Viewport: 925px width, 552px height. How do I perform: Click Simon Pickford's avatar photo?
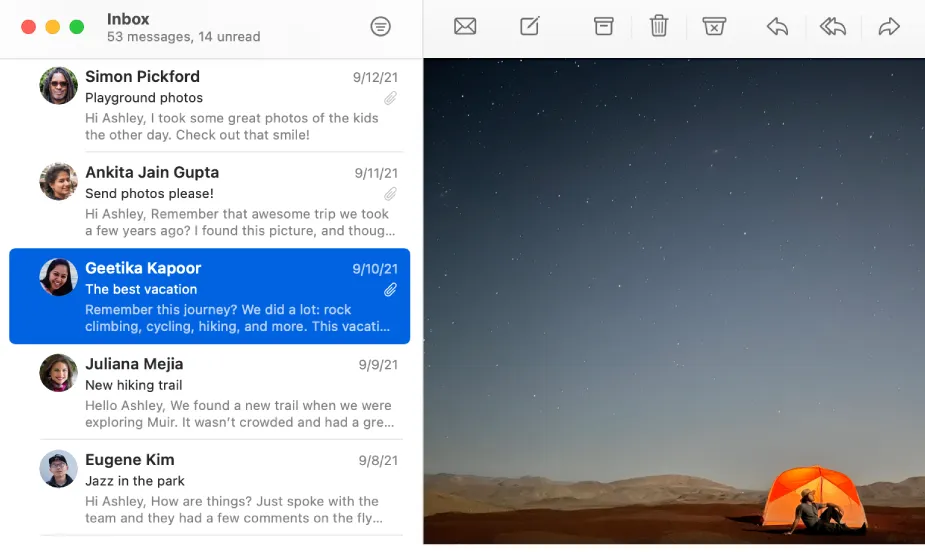[58, 86]
